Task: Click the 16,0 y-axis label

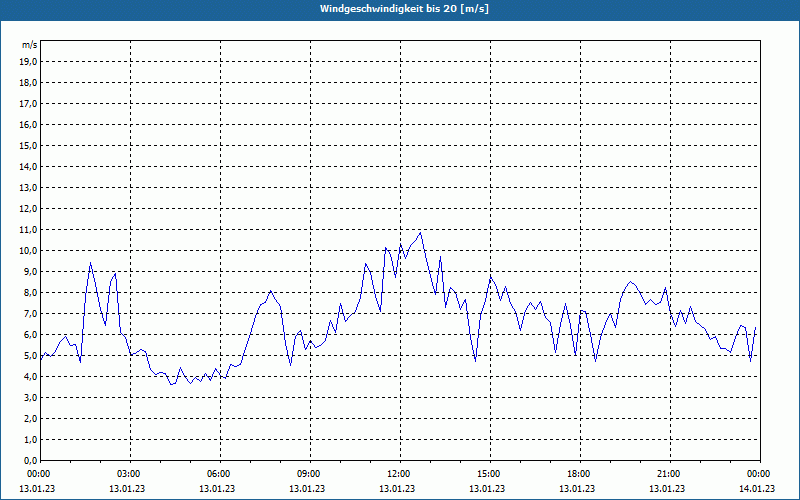Action: [x=28, y=124]
